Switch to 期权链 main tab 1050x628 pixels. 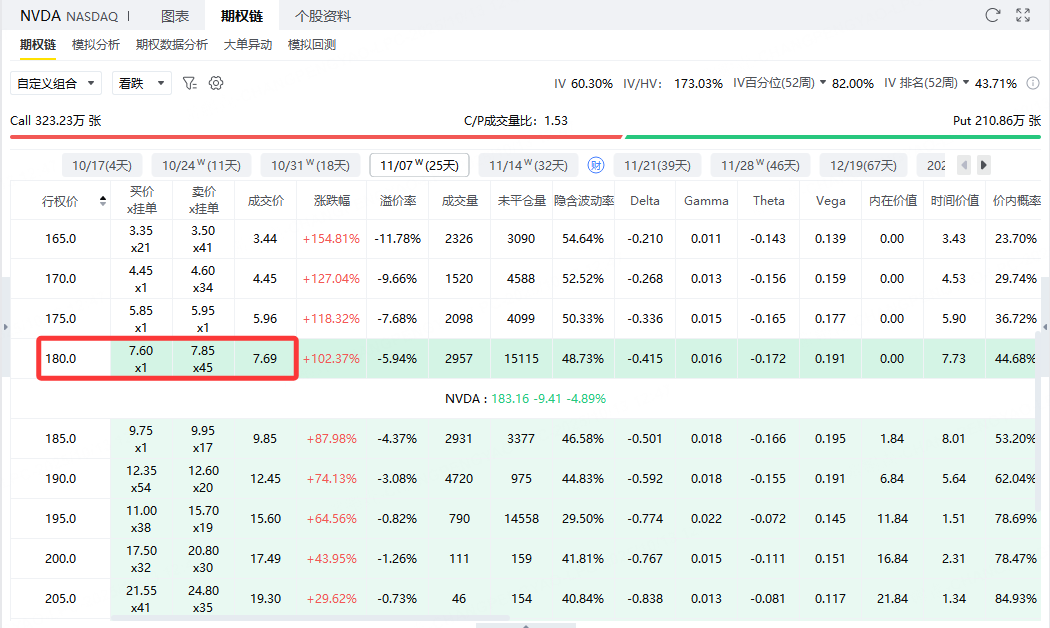click(242, 16)
